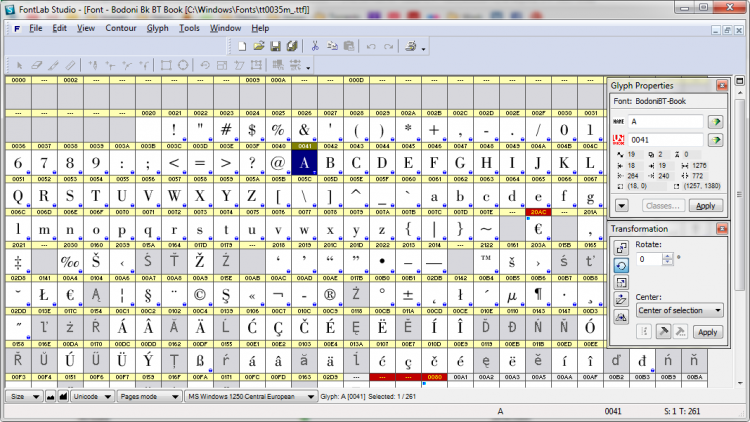Select the Shift transformation mode icon
The height and width of the screenshot is (422, 750).
point(621,248)
